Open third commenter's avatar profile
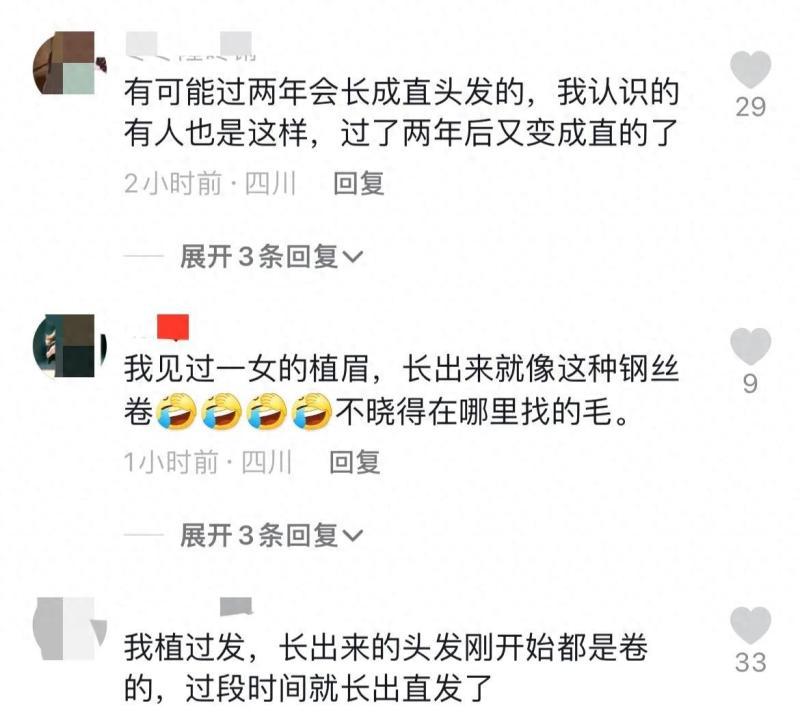This screenshot has width=800, height=719. [x=69, y=629]
